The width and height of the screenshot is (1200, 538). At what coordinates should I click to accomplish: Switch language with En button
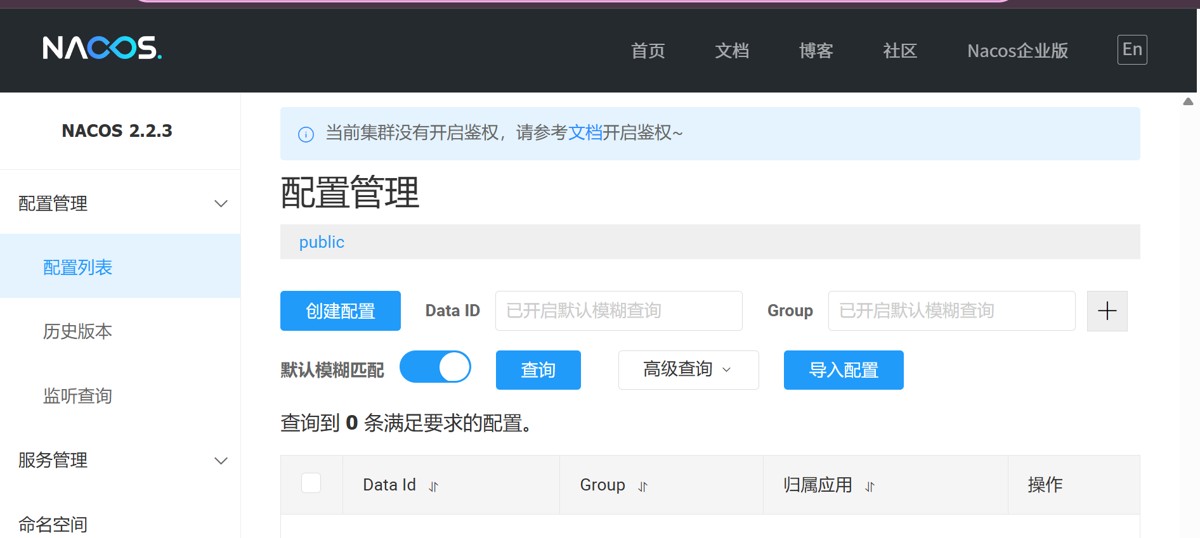[1132, 50]
